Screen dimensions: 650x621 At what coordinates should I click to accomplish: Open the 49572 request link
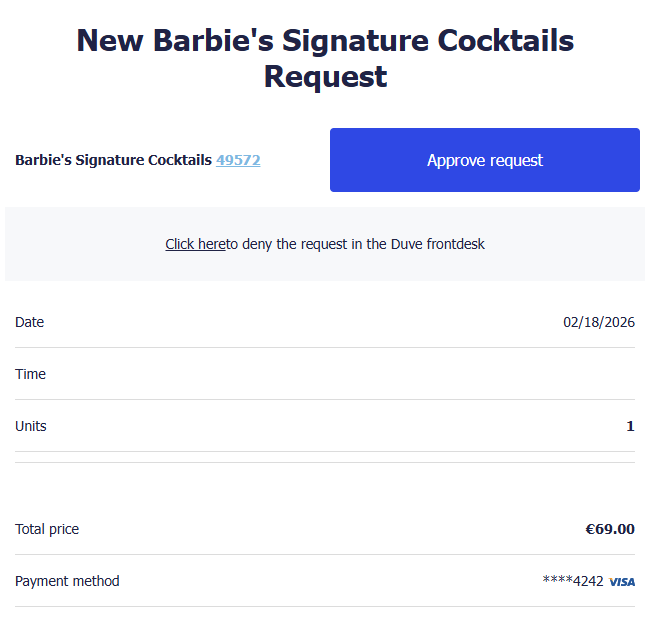238,160
